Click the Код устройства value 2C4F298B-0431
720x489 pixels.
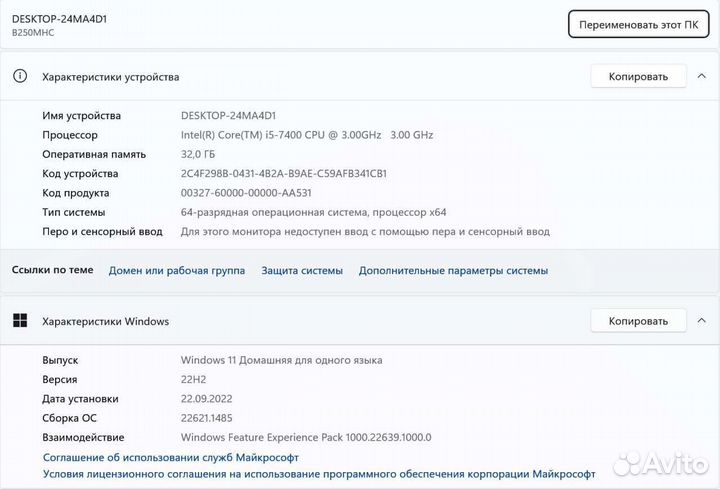pyautogui.click(x=284, y=173)
